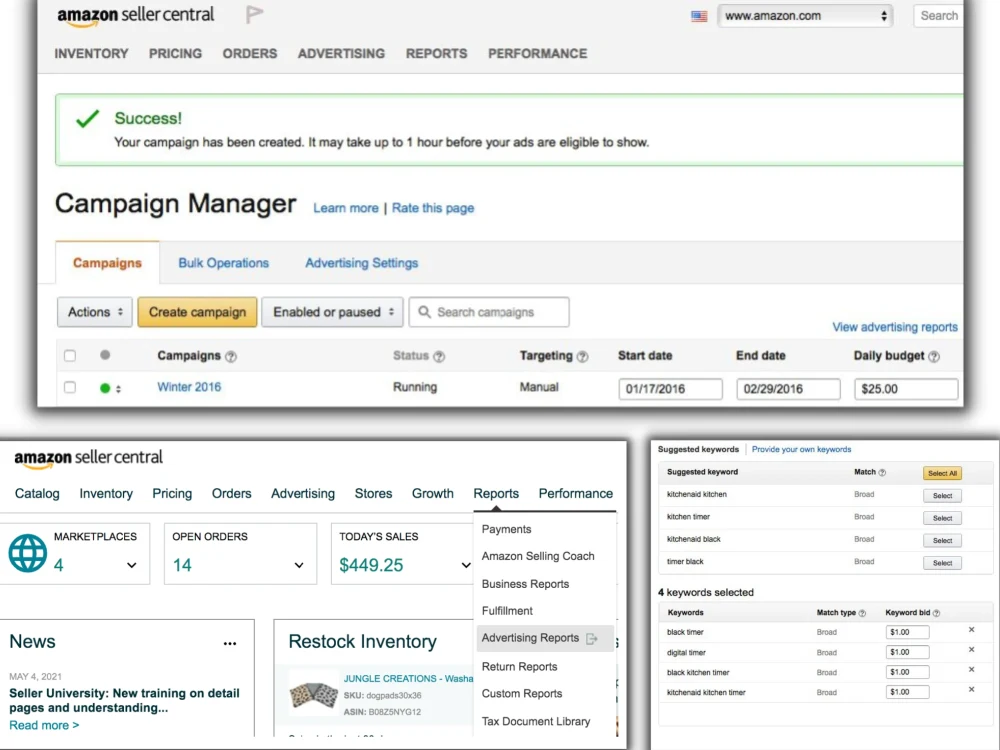Open REPORTS menu in top window
The image size is (1000, 750).
pos(436,54)
